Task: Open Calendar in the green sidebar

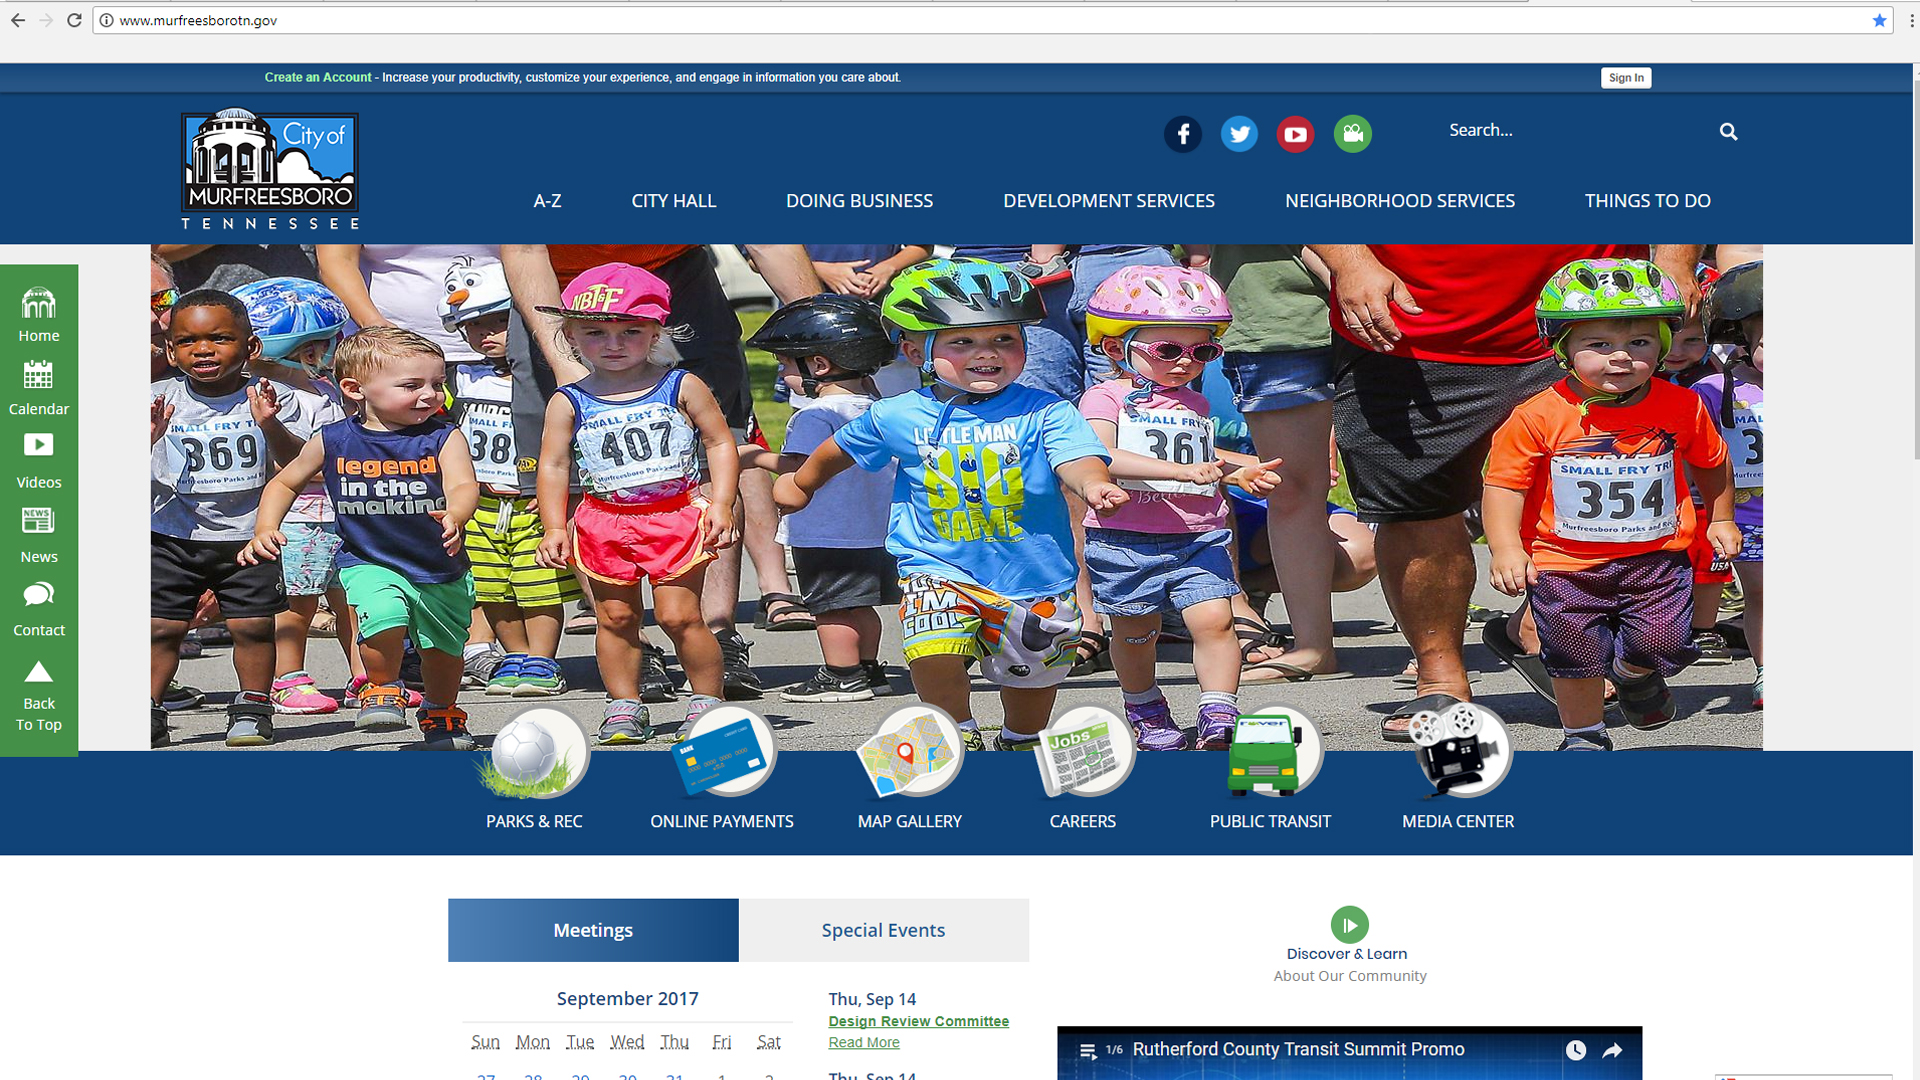Action: [x=39, y=388]
